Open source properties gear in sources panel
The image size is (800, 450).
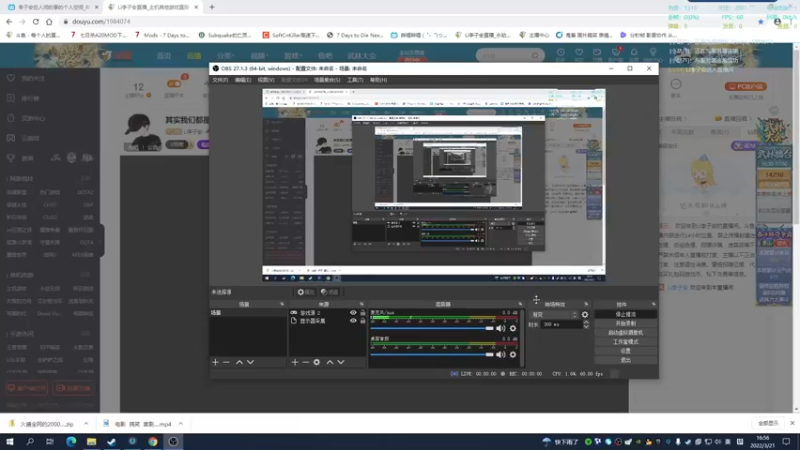[317, 362]
